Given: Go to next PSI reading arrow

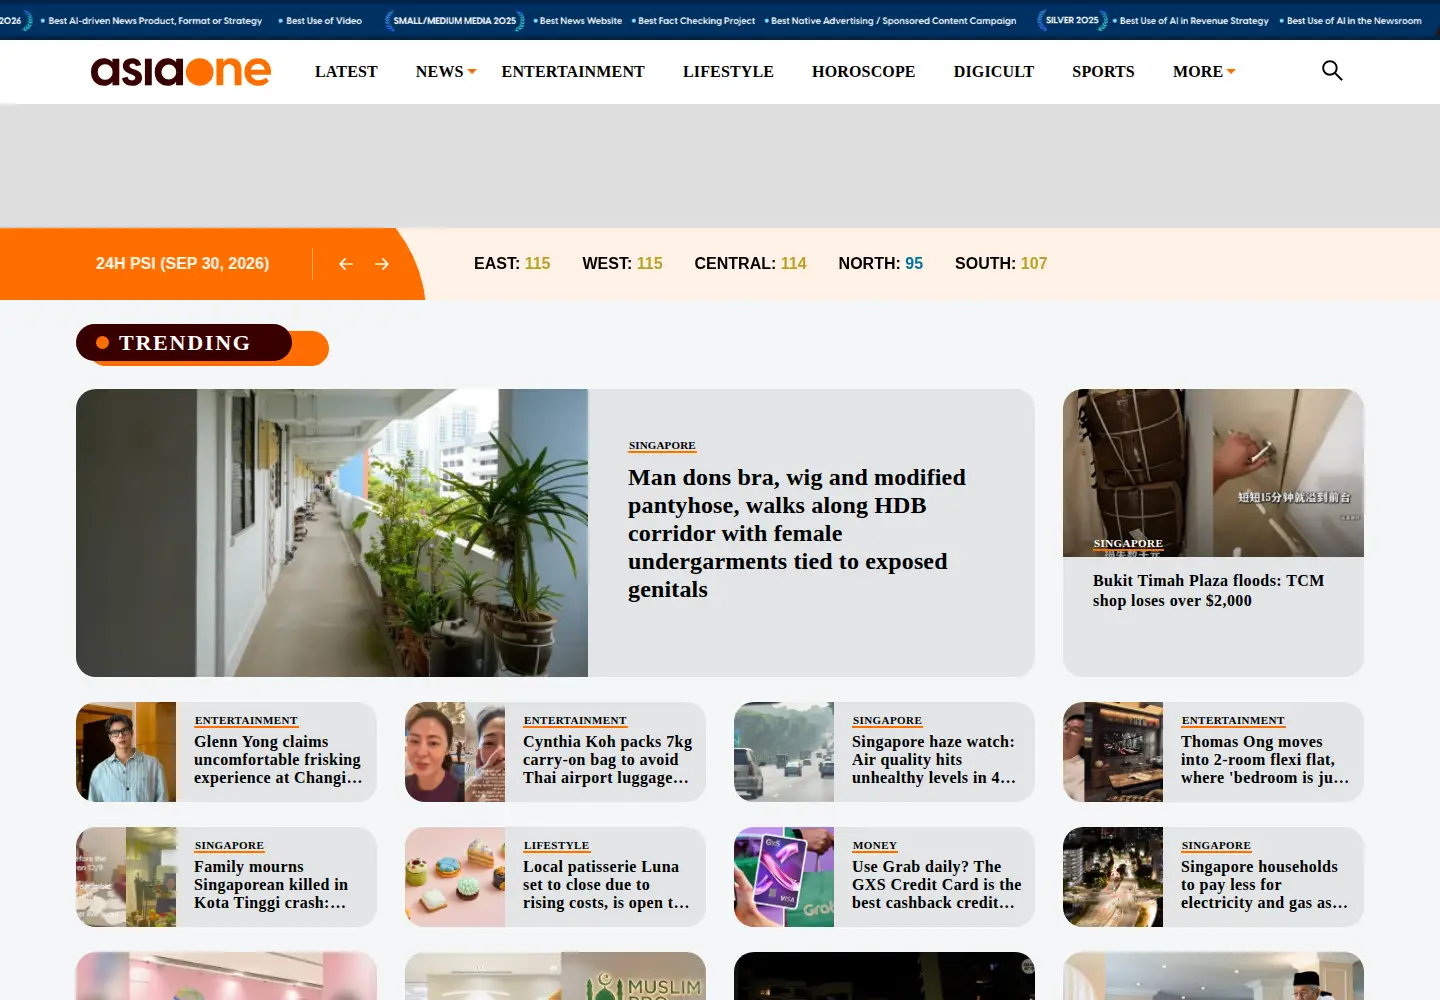Looking at the screenshot, I should [x=382, y=264].
